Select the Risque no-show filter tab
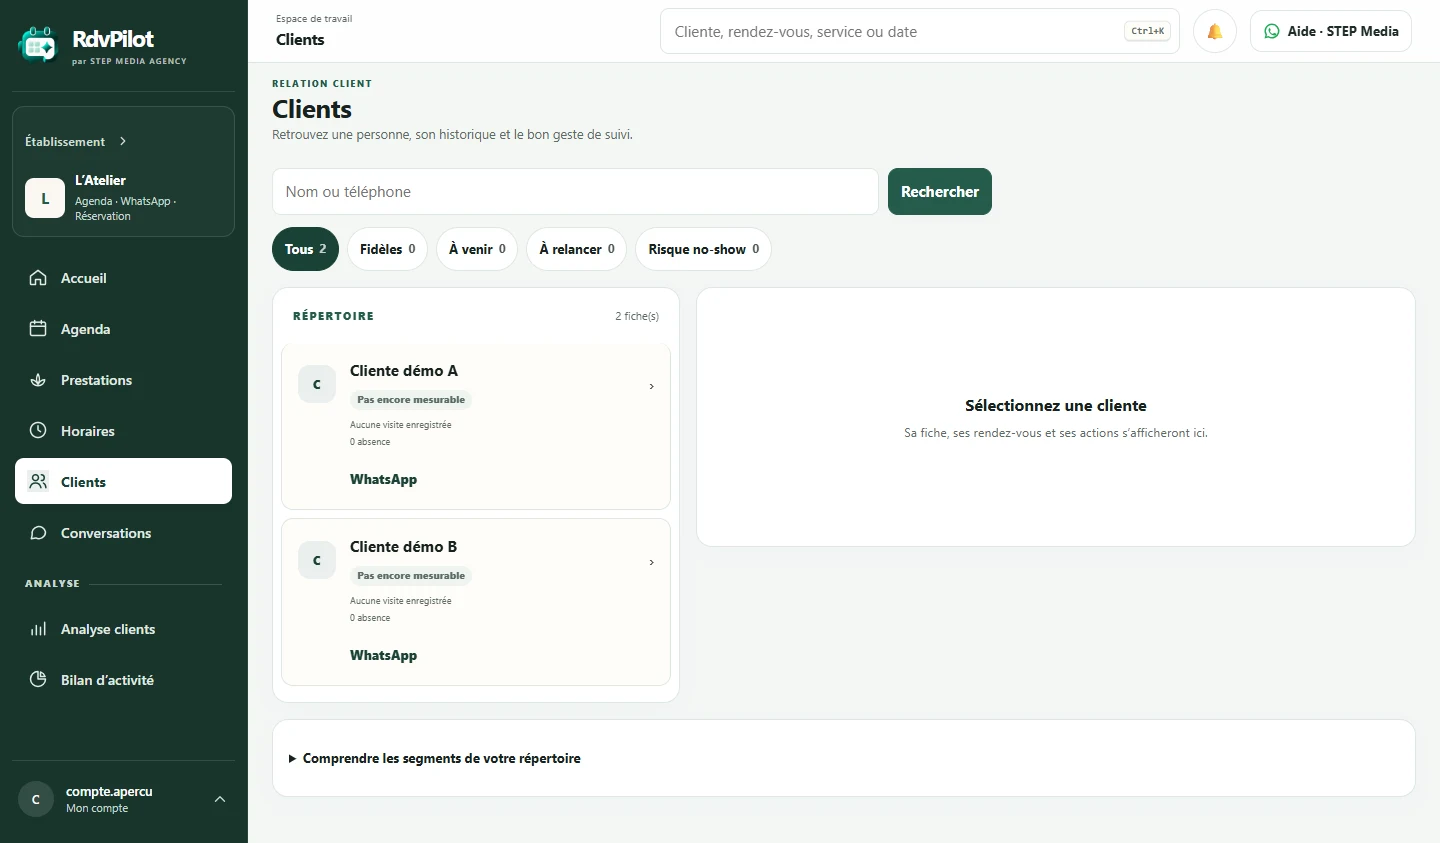Image resolution: width=1440 pixels, height=843 pixels. (x=703, y=249)
